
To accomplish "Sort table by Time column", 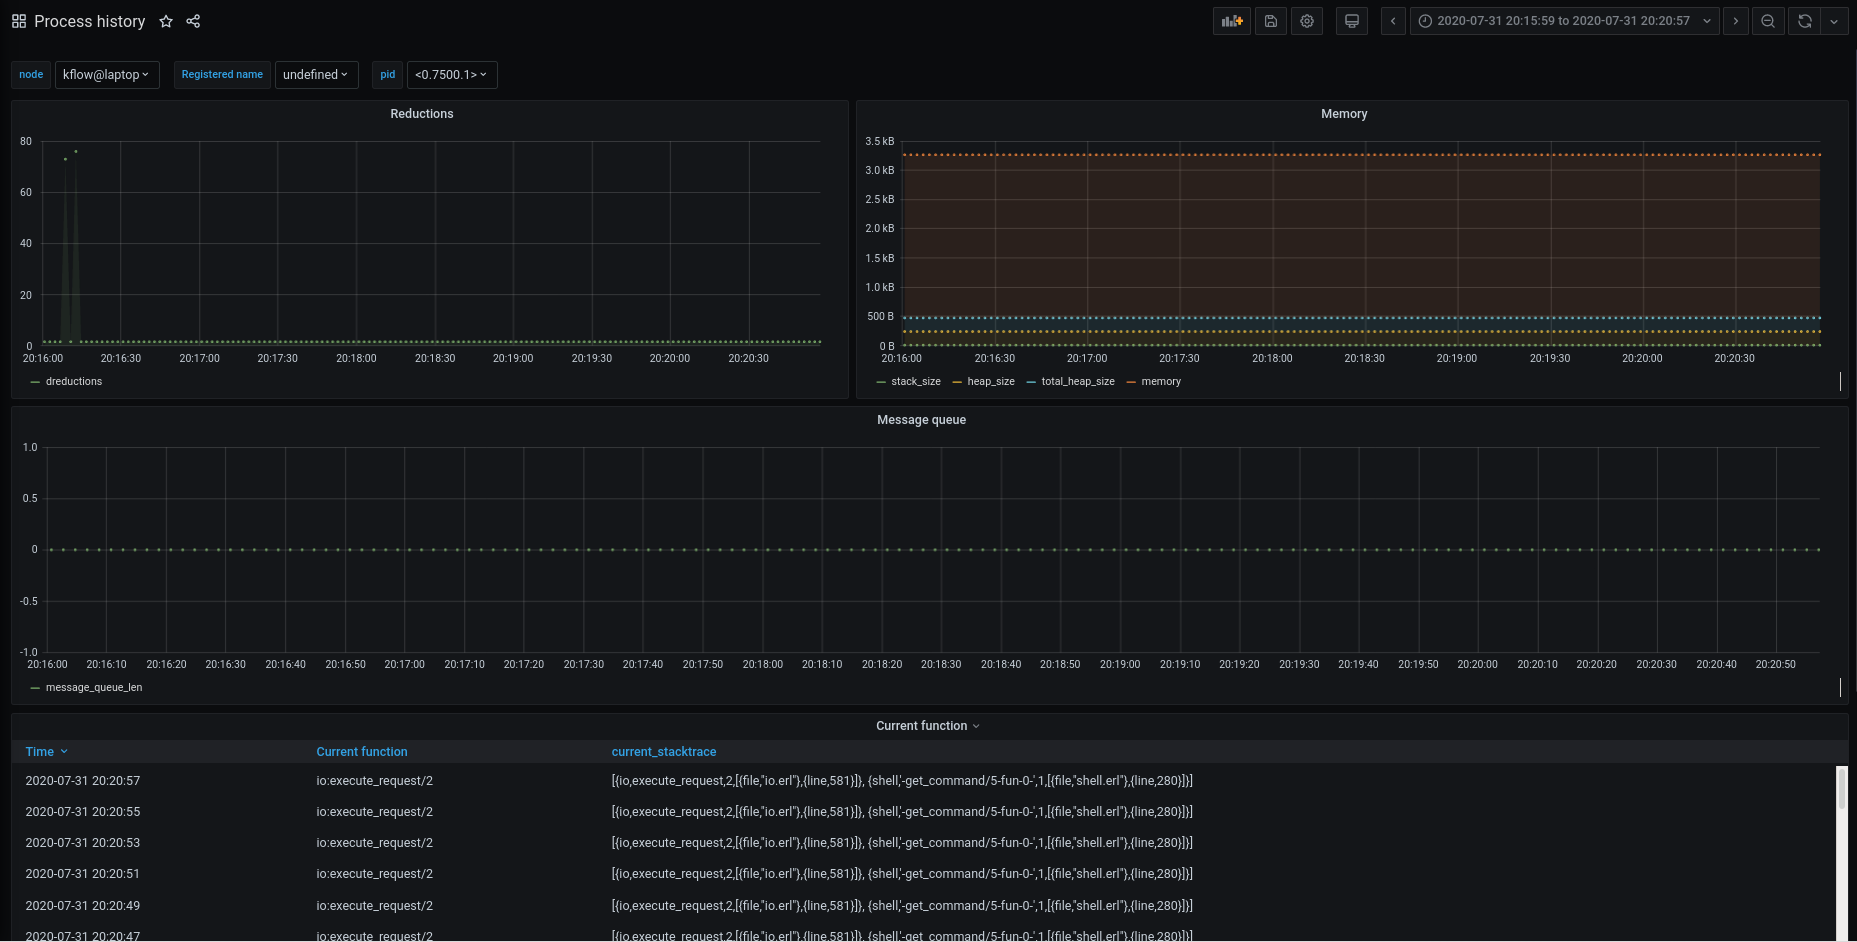I will point(46,752).
